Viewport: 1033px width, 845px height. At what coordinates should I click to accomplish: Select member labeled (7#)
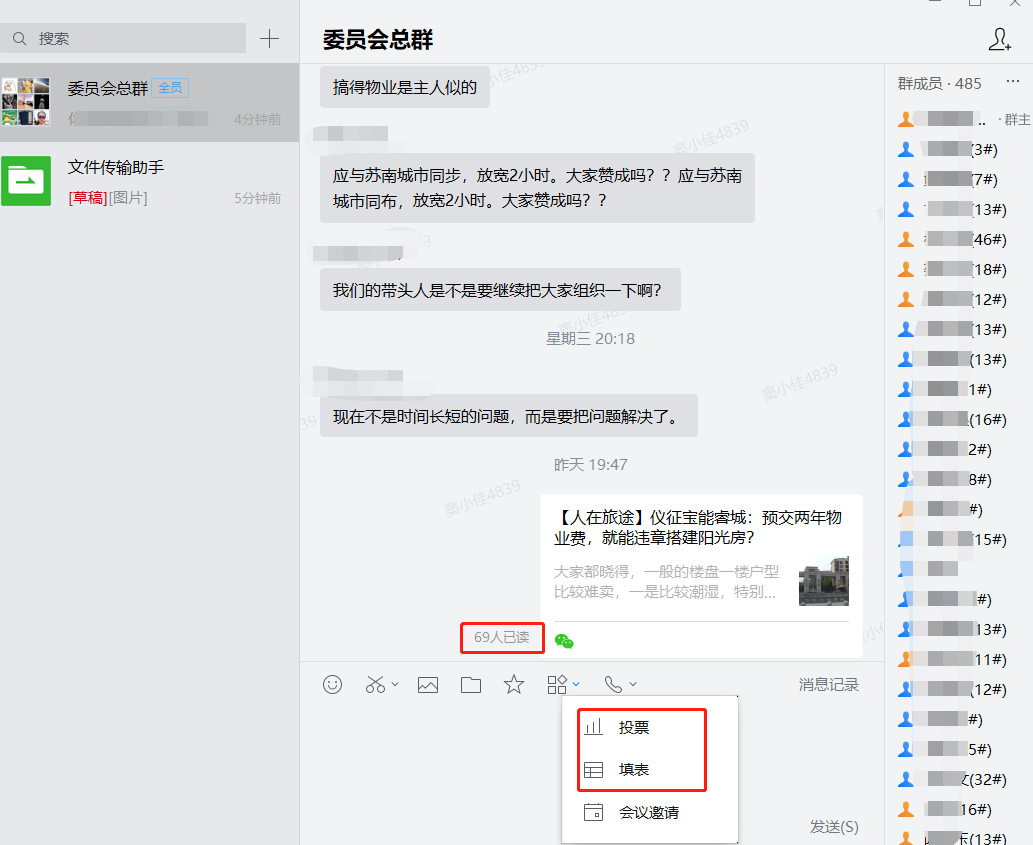948,179
